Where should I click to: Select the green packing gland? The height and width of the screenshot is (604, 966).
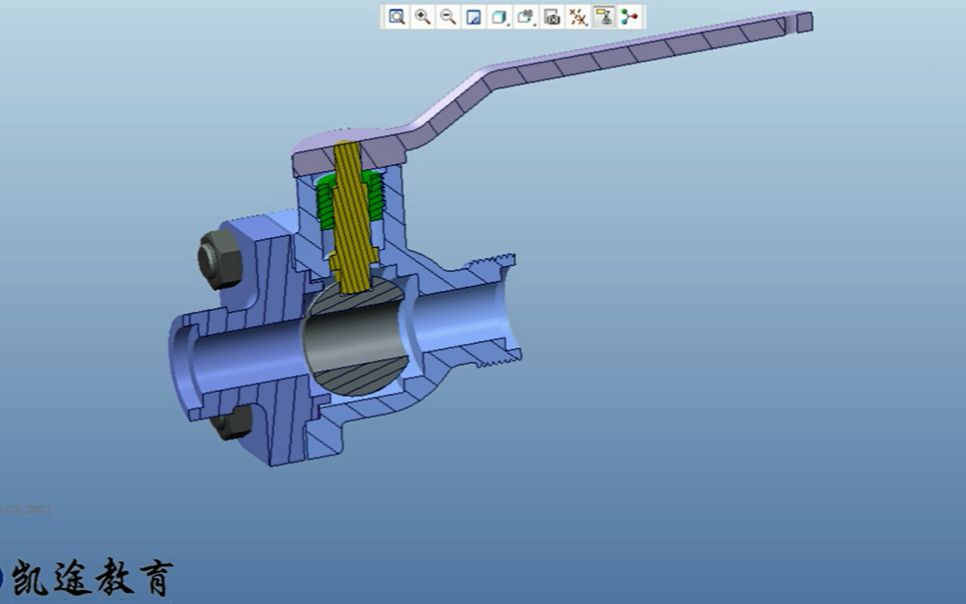coord(328,200)
